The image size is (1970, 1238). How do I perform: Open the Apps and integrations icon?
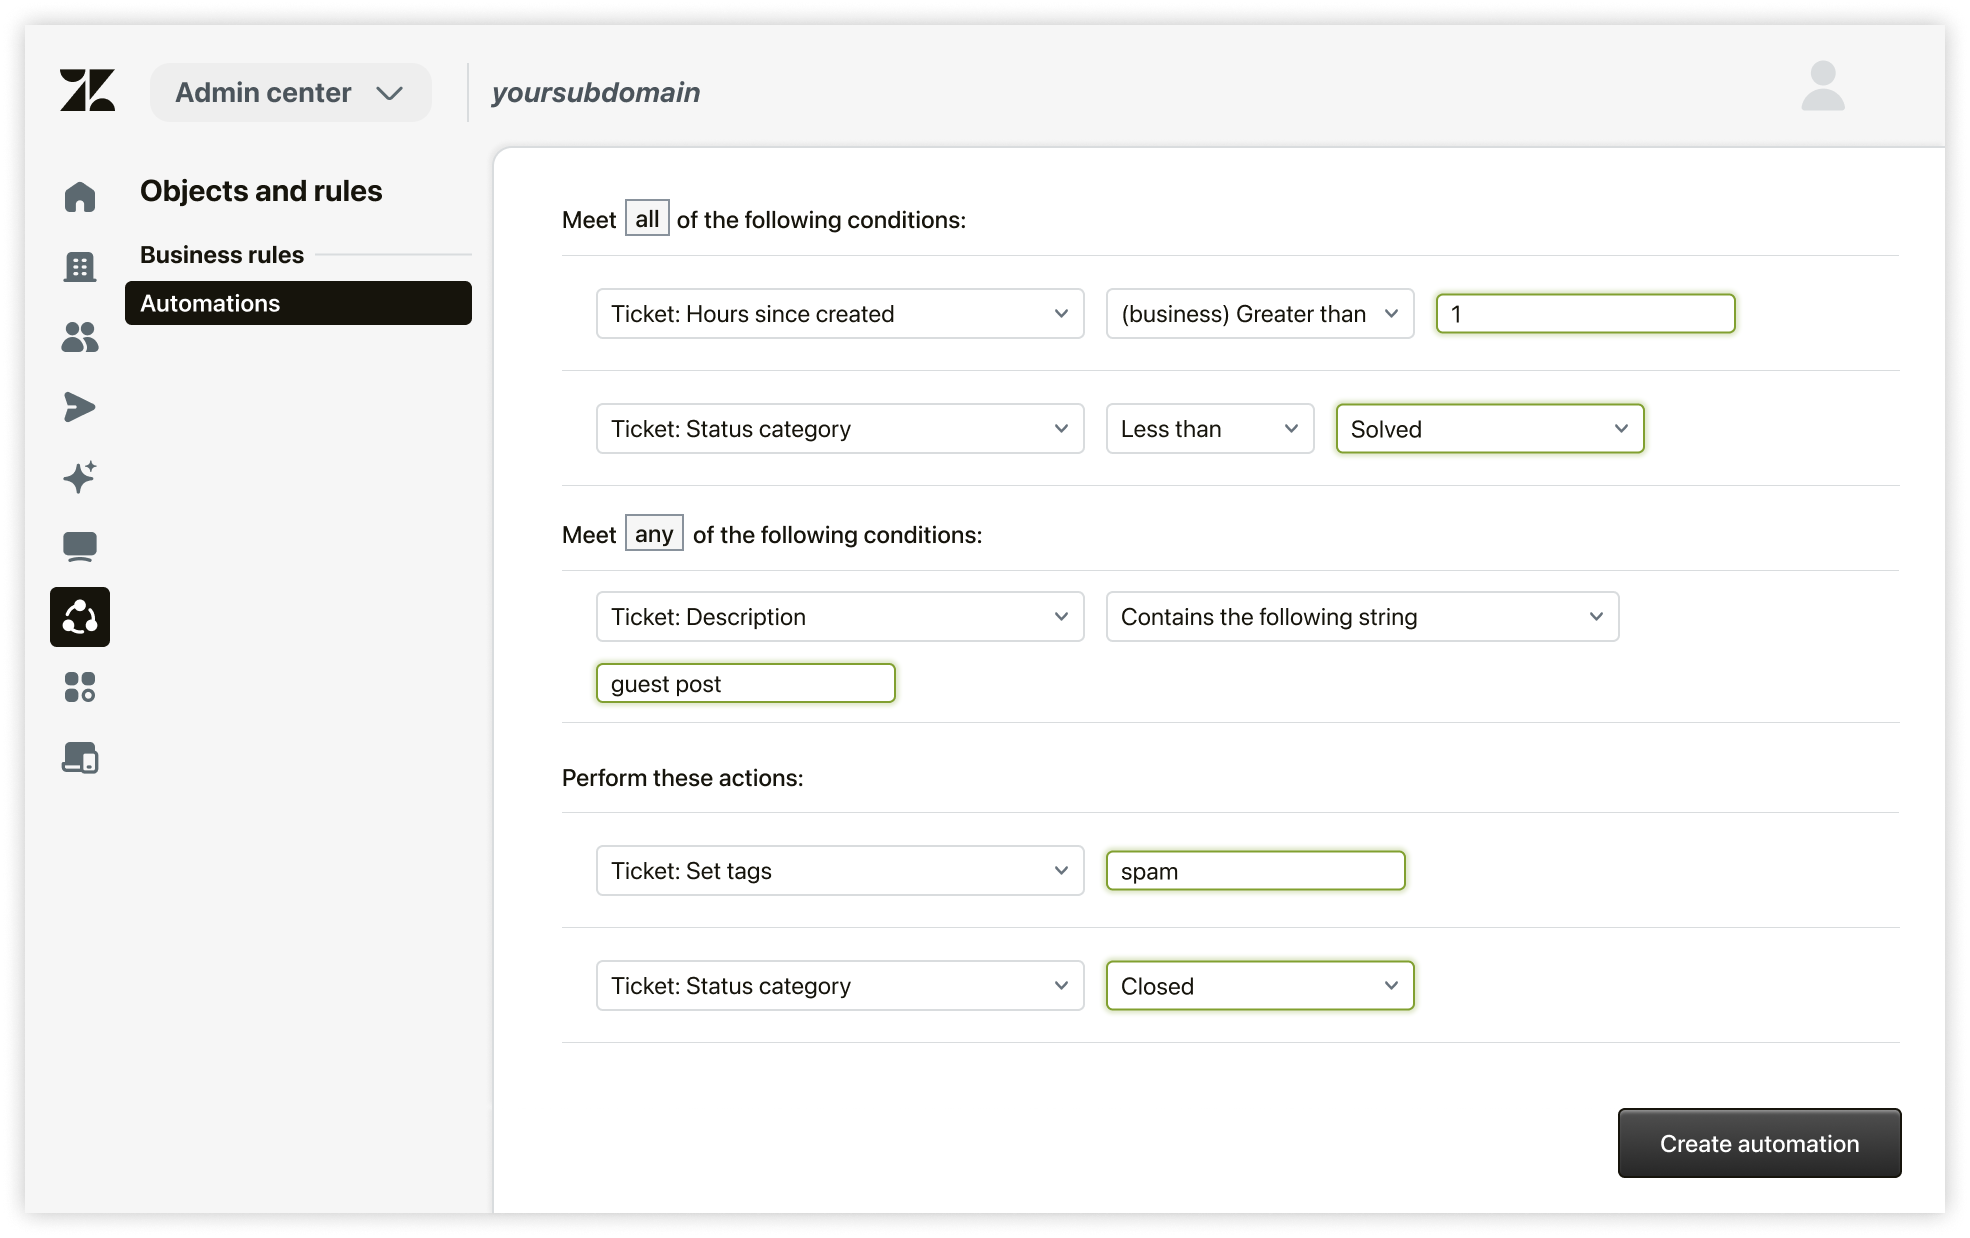click(80, 687)
